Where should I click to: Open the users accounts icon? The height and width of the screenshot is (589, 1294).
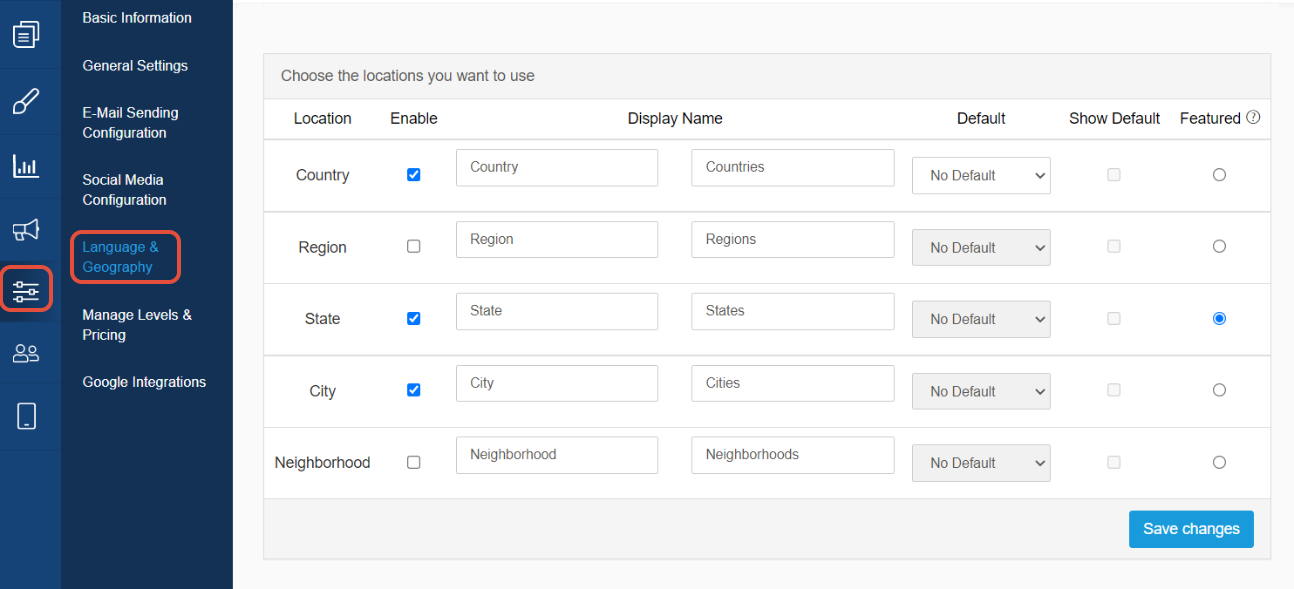(x=26, y=353)
